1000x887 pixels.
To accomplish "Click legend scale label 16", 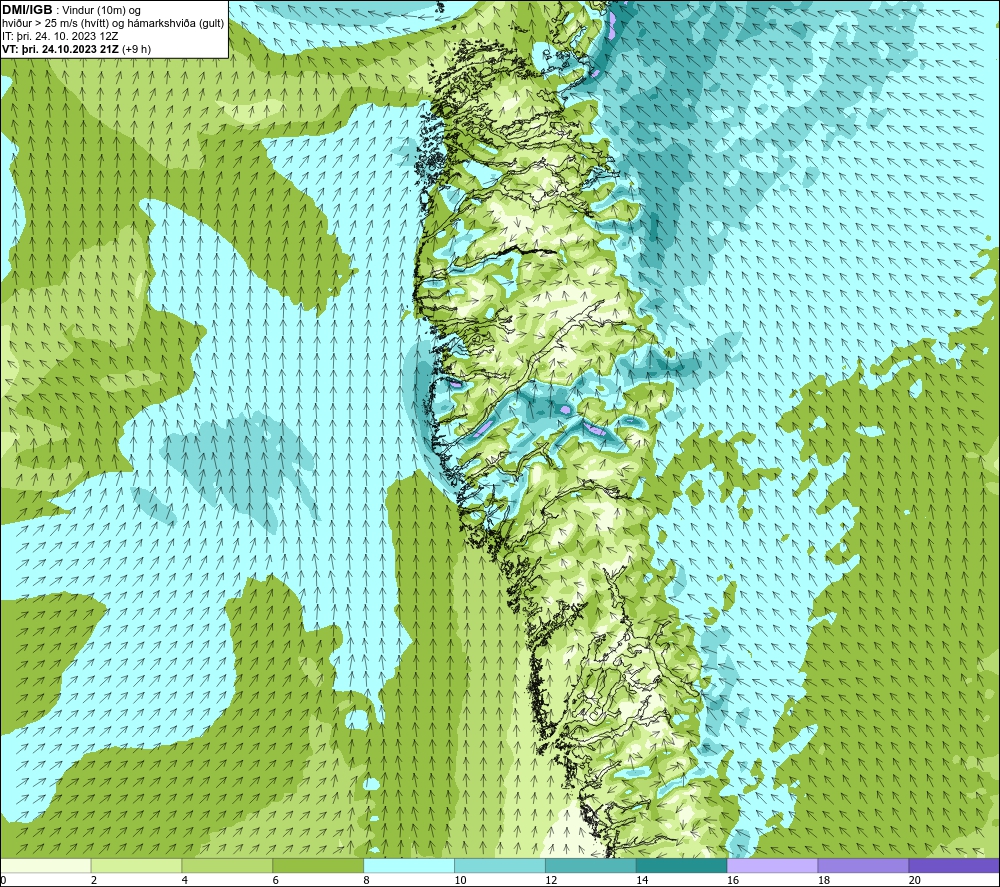I will (733, 880).
